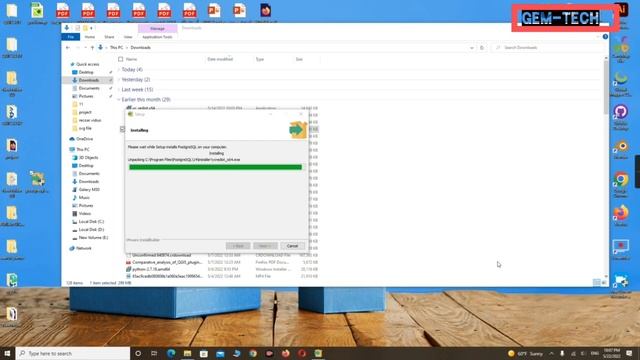Refresh the Downloads folder view
Screen dimensions: 640x360
[x=482, y=48]
